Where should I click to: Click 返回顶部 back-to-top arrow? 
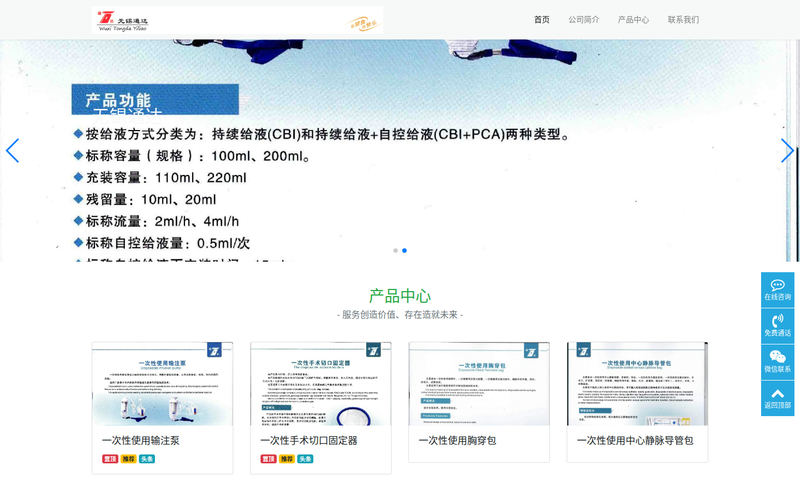click(778, 398)
